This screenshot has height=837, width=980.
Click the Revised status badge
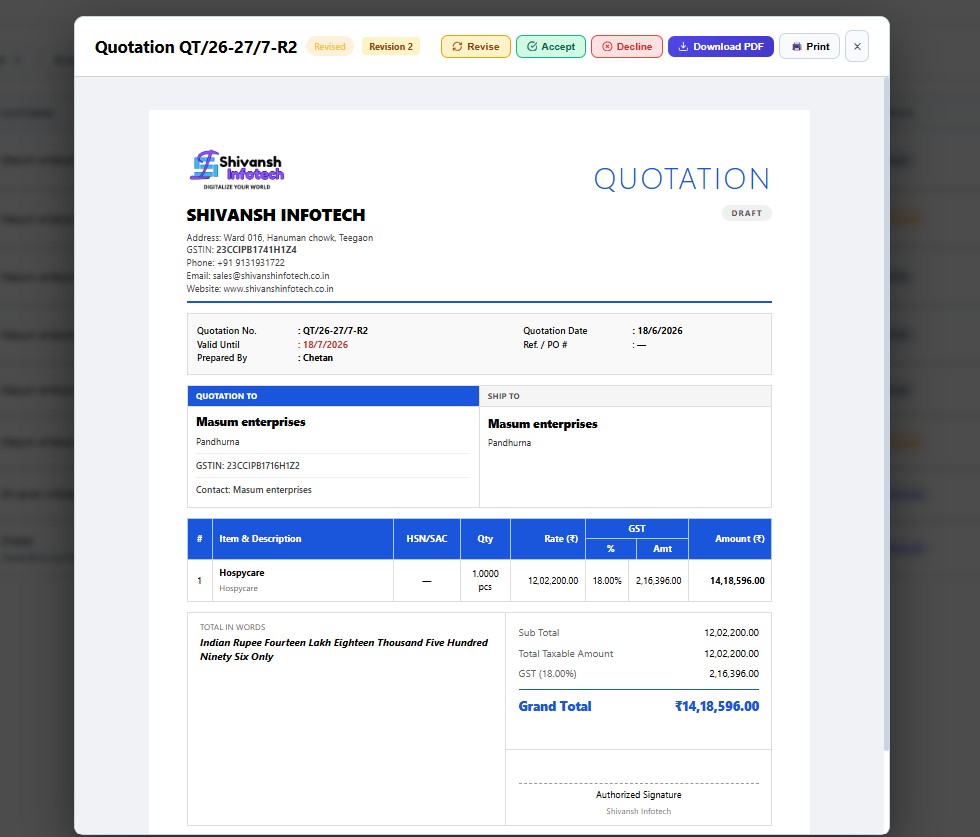pyautogui.click(x=329, y=46)
